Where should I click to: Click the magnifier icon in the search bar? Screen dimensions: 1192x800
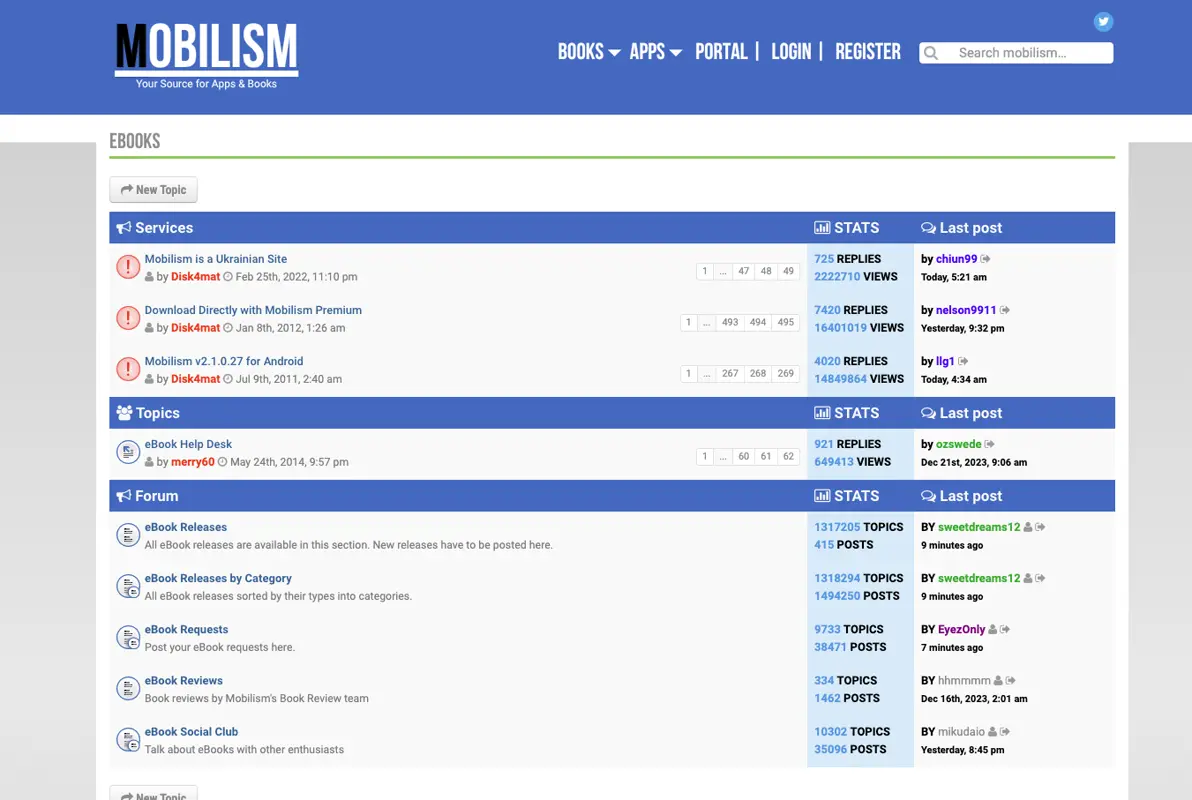pyautogui.click(x=931, y=52)
